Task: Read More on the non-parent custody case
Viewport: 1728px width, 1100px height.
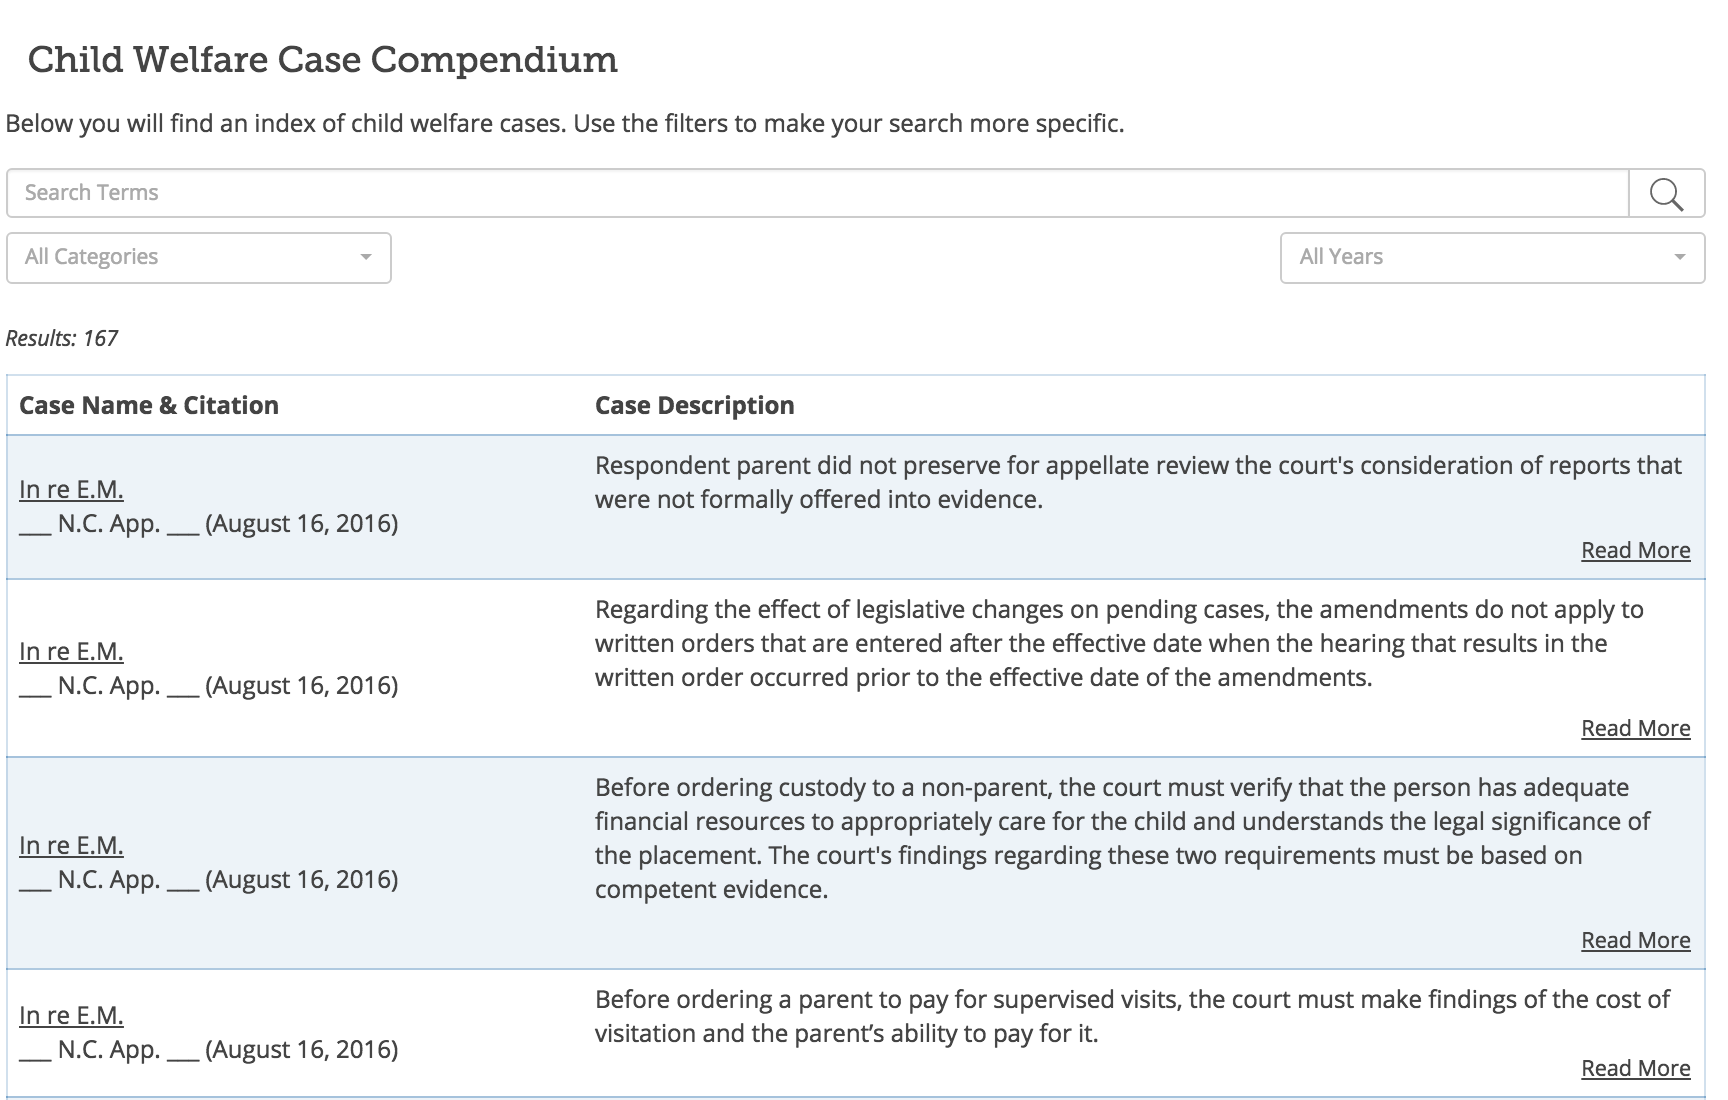Action: (x=1635, y=941)
